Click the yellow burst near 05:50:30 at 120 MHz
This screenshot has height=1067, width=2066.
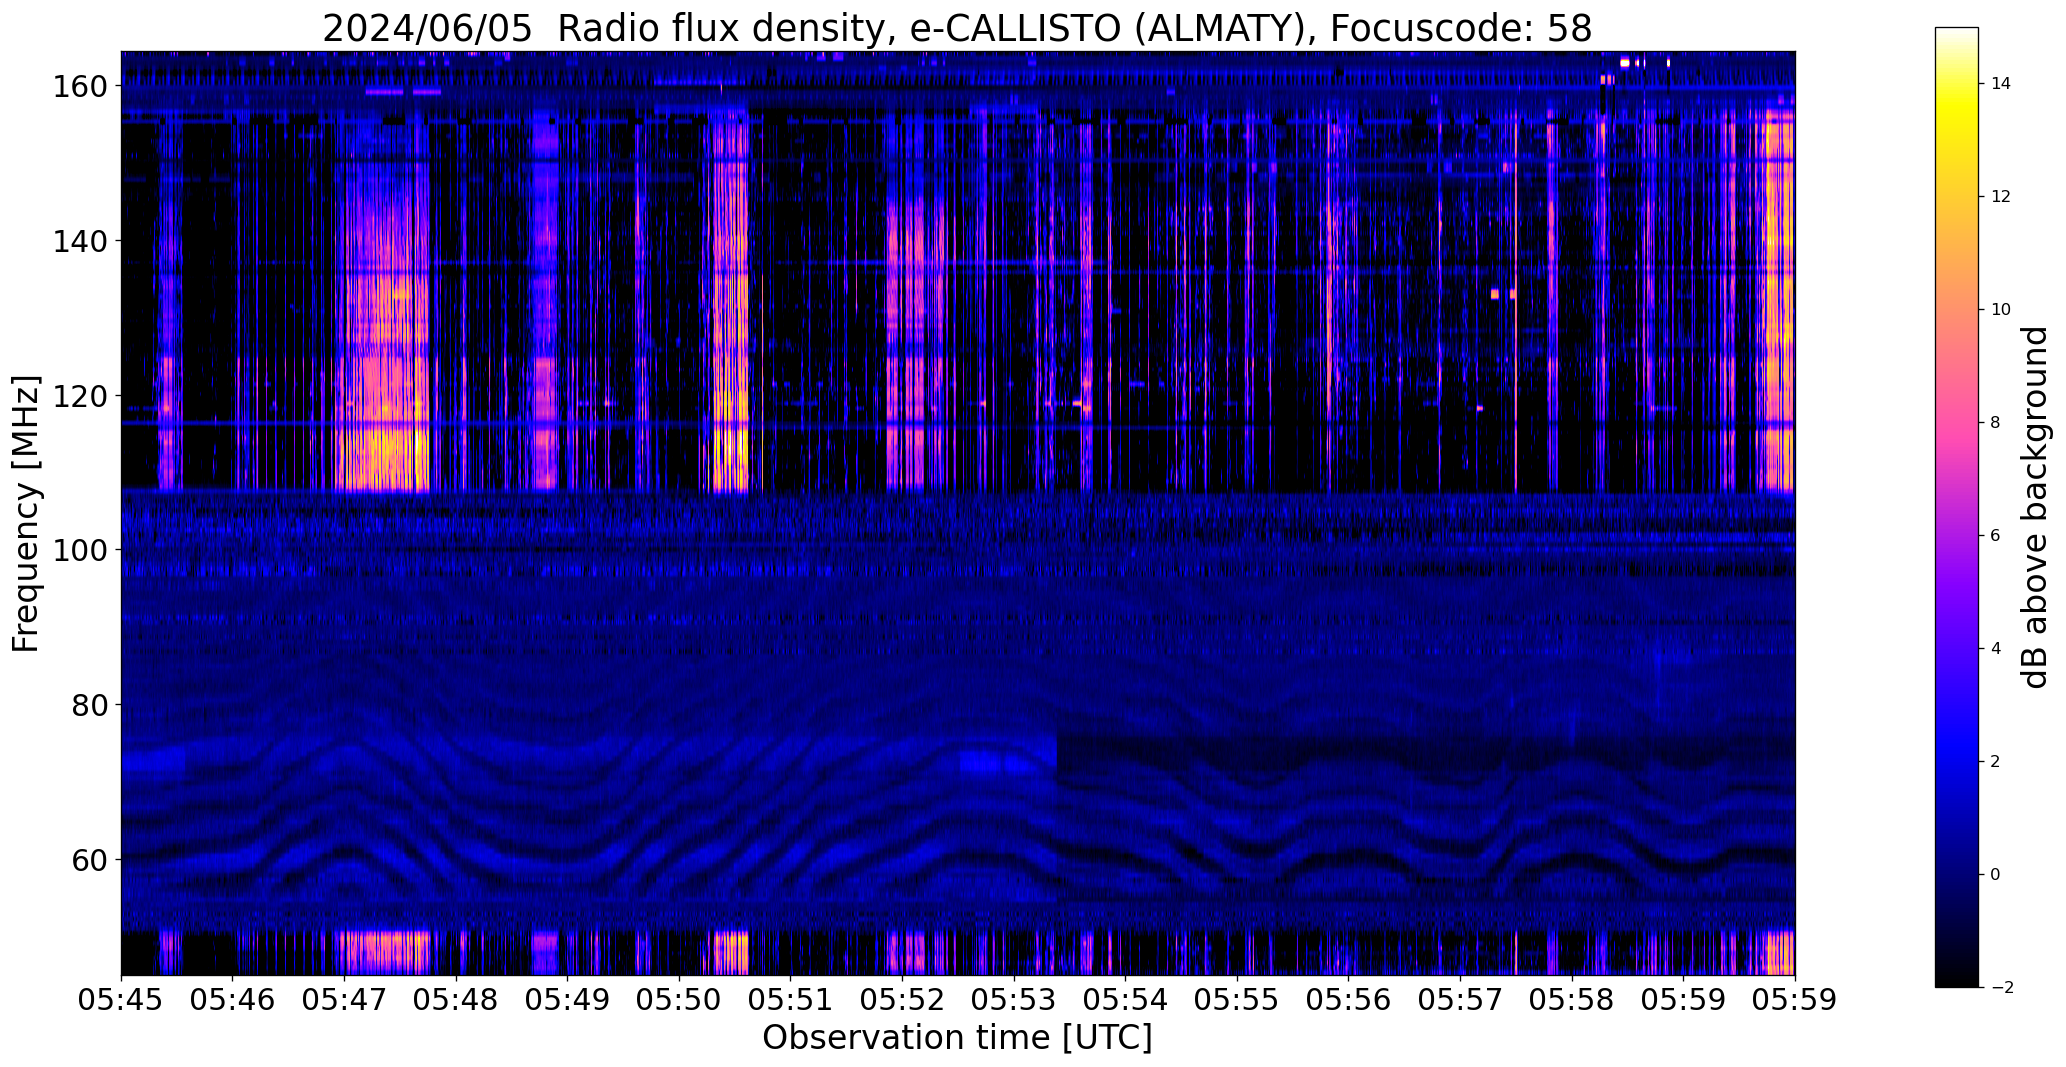coord(730,396)
